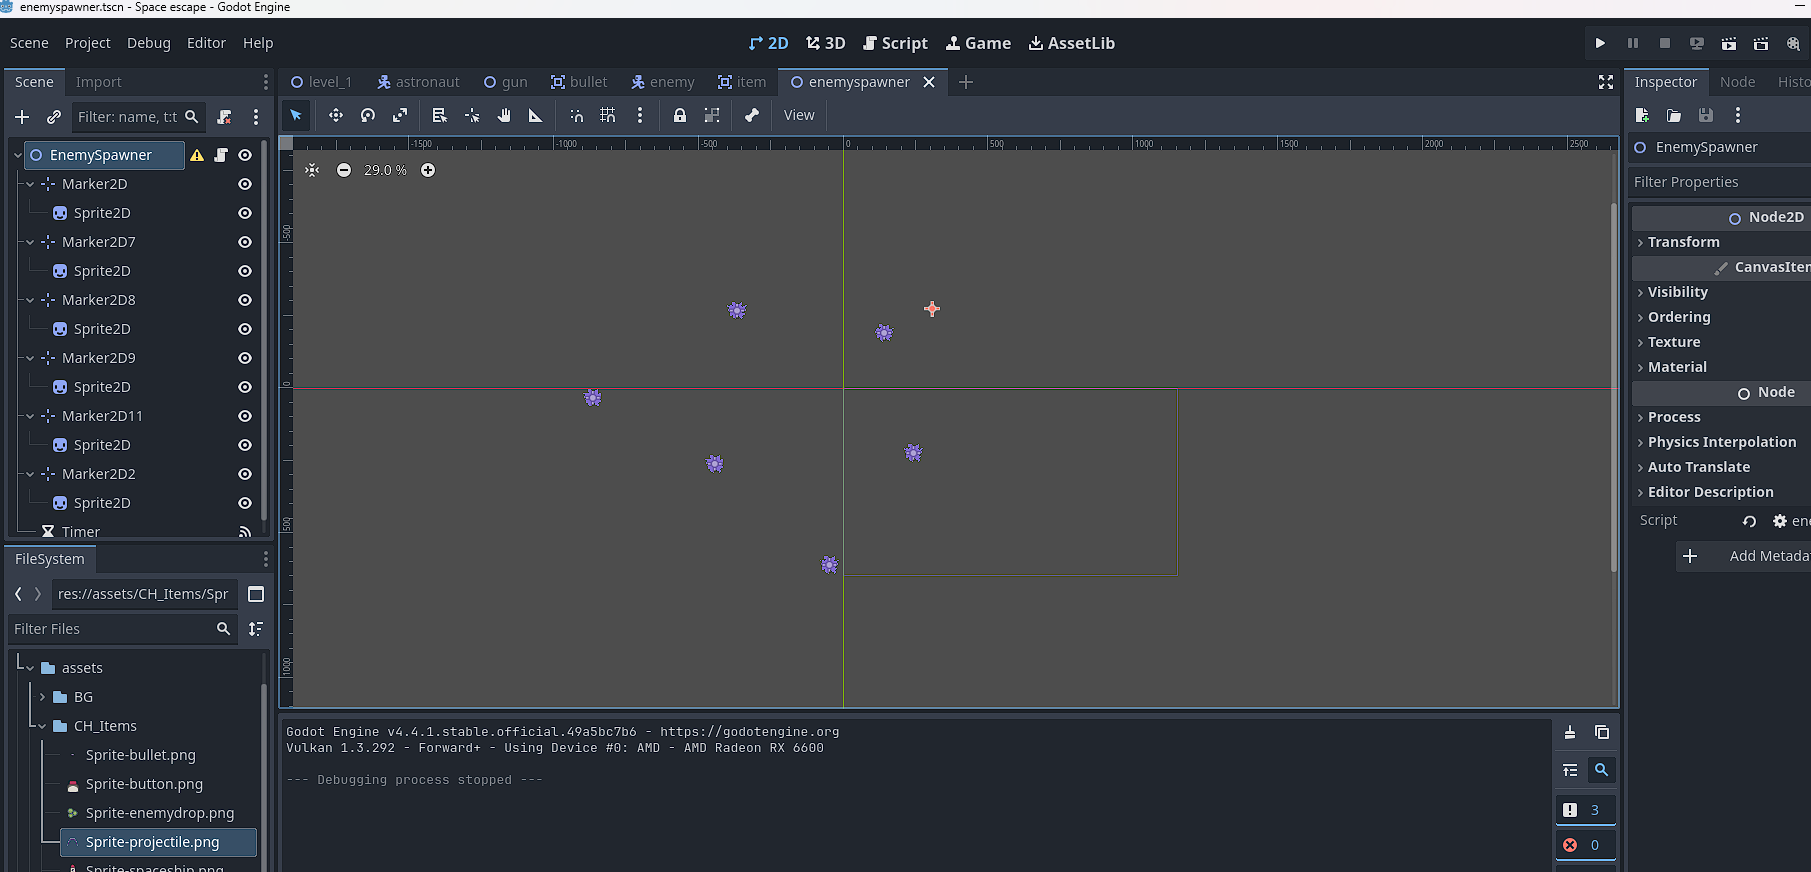
Task: Collapse the Marker2D8 tree node
Action: click(x=30, y=300)
